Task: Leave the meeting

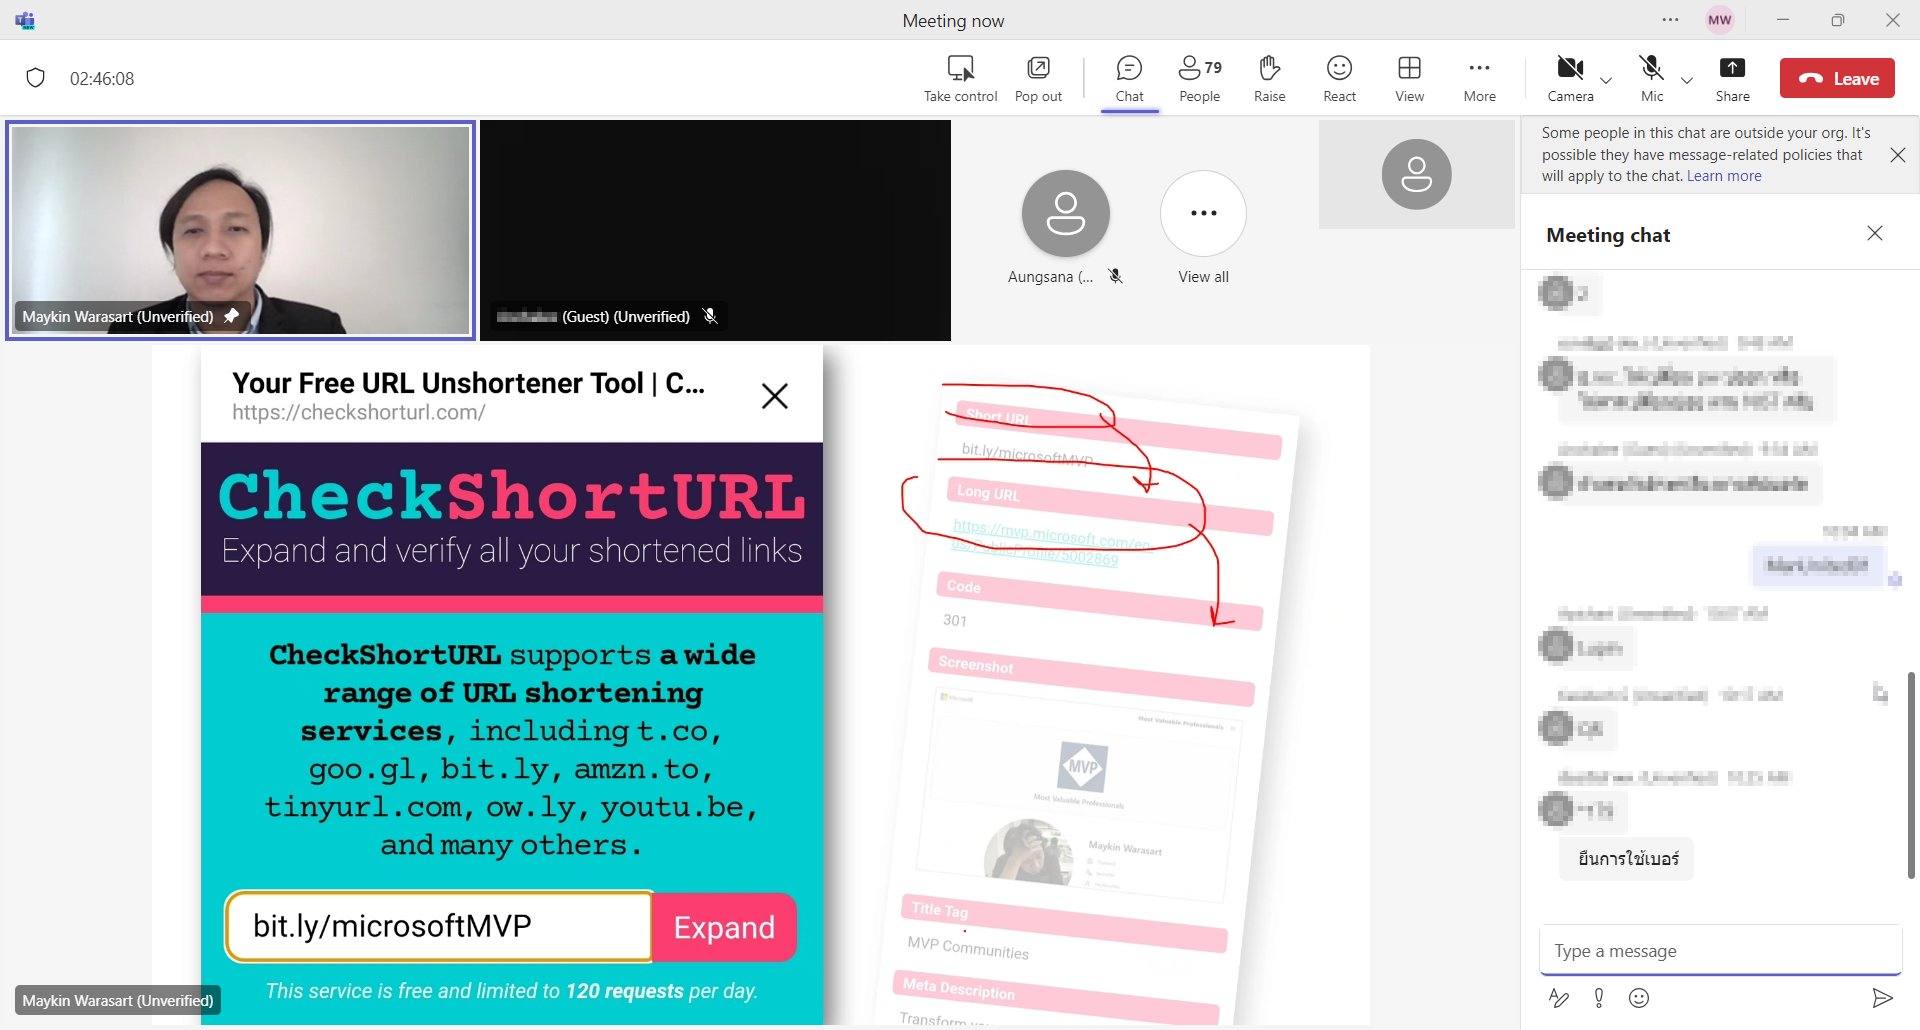Action: (1837, 78)
